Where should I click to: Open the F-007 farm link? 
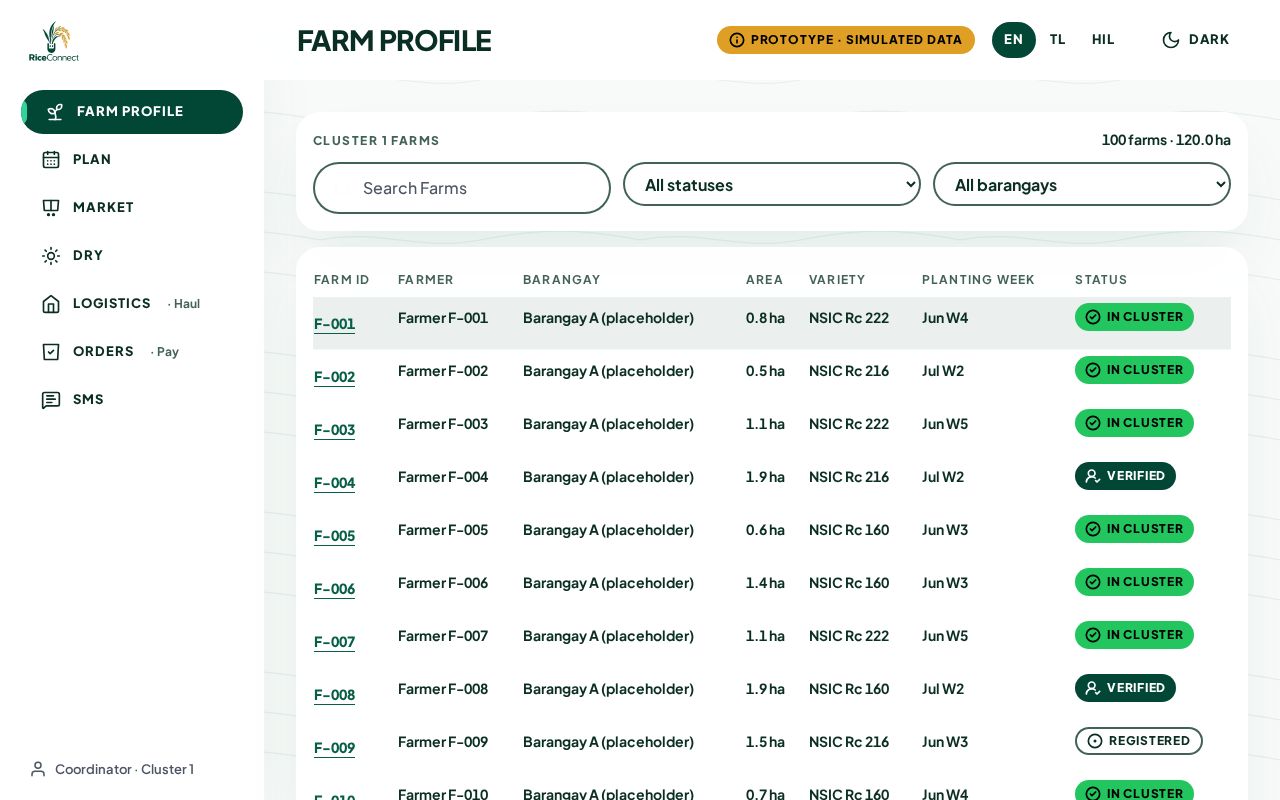[334, 642]
